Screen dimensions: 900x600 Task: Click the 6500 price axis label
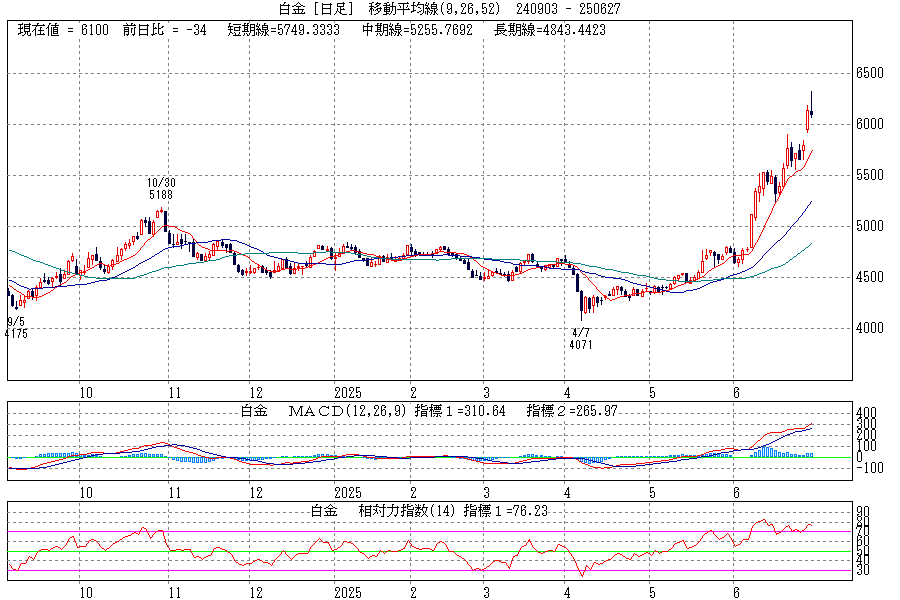(868, 74)
